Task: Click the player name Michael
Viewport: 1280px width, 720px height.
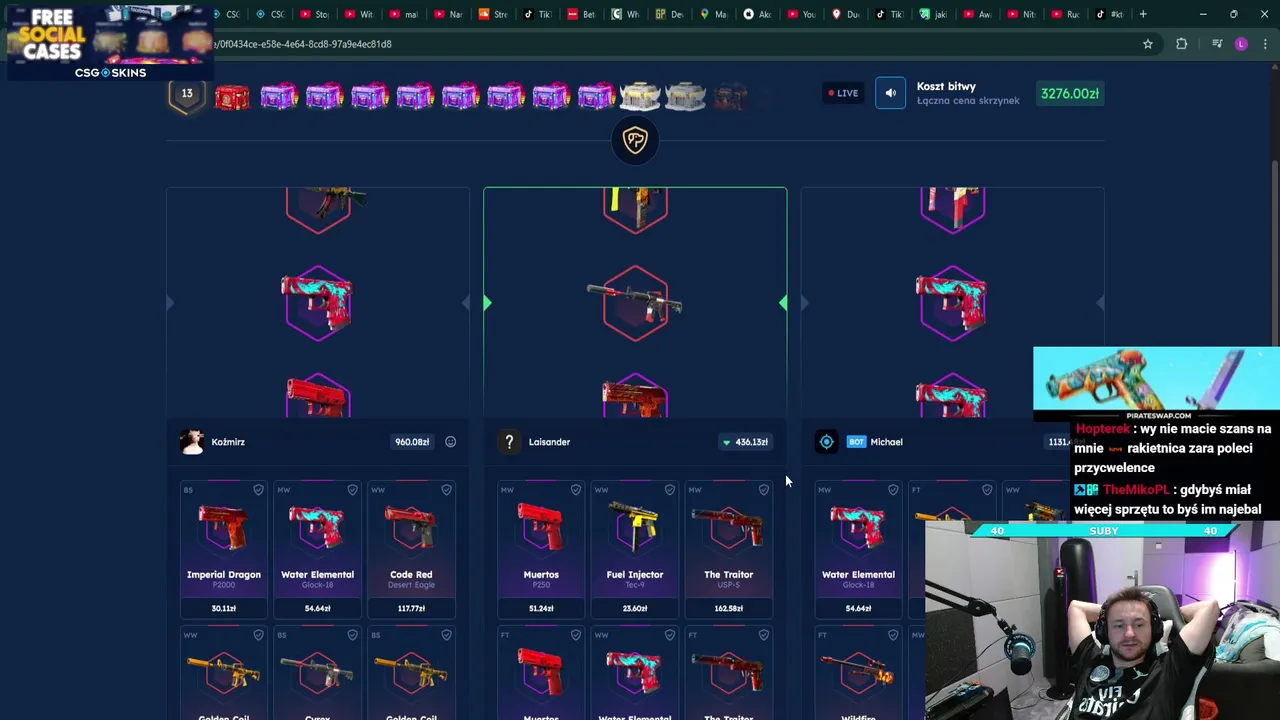Action: tap(886, 442)
